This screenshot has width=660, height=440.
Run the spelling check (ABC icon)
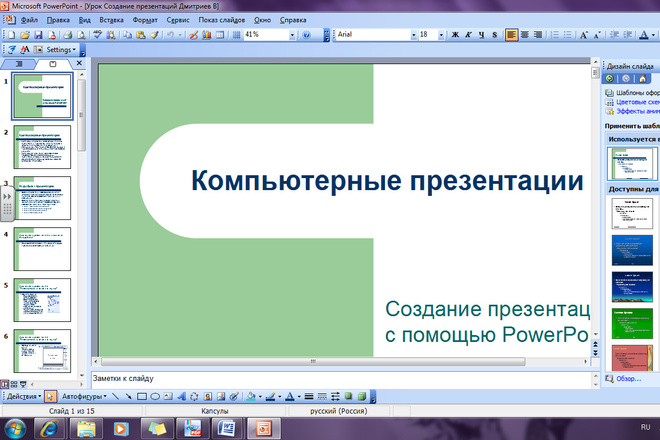pos(98,35)
